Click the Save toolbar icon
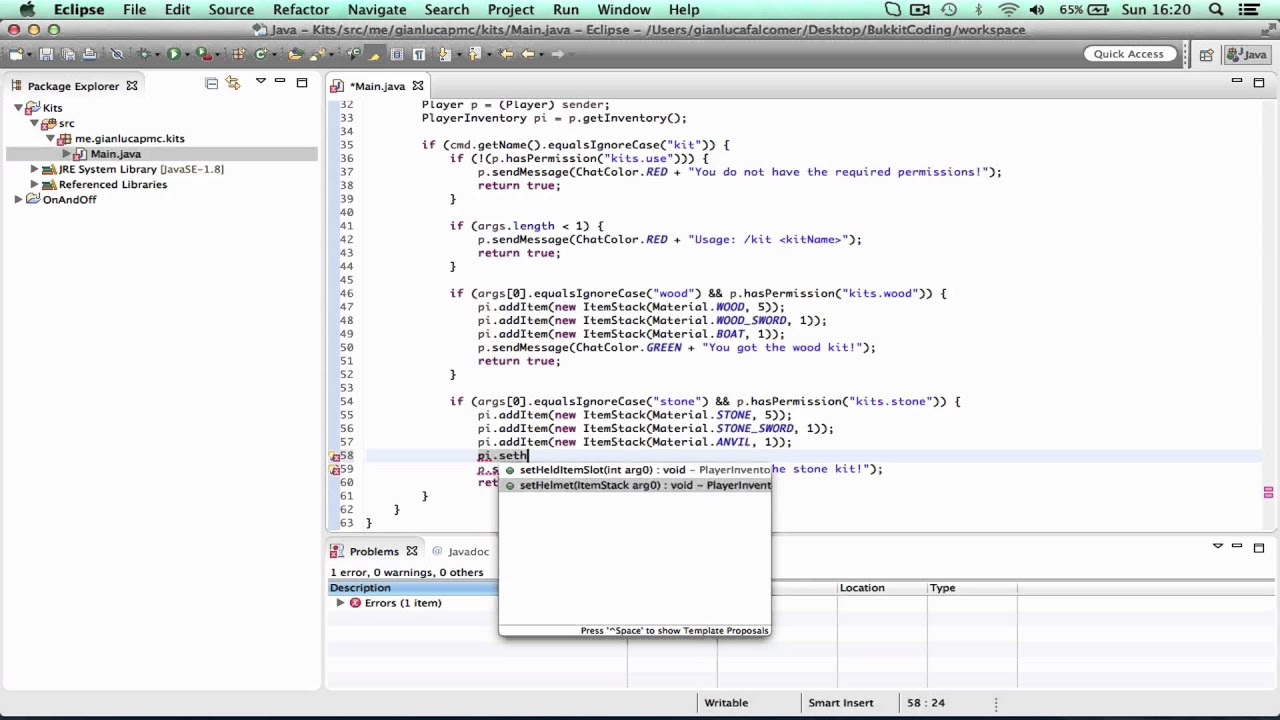This screenshot has width=1280, height=720. (x=46, y=54)
